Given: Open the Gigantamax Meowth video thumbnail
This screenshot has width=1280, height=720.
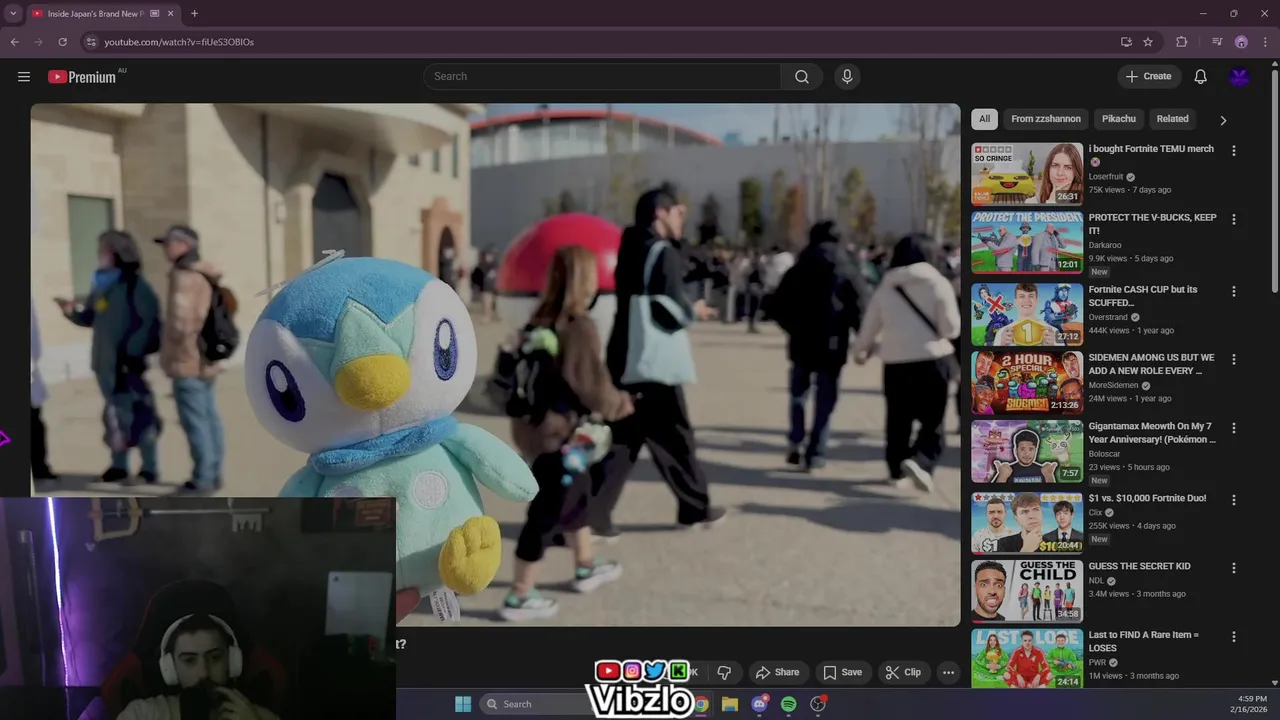Looking at the screenshot, I should [x=1027, y=451].
